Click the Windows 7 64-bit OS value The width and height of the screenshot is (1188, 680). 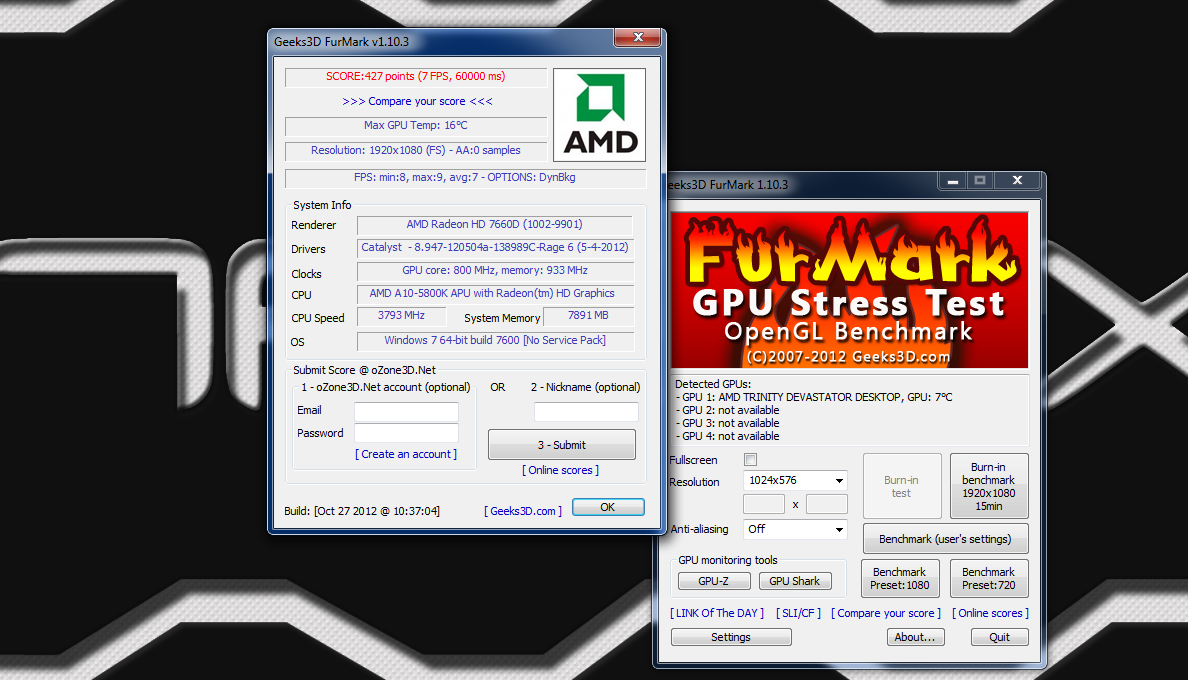tap(495, 341)
